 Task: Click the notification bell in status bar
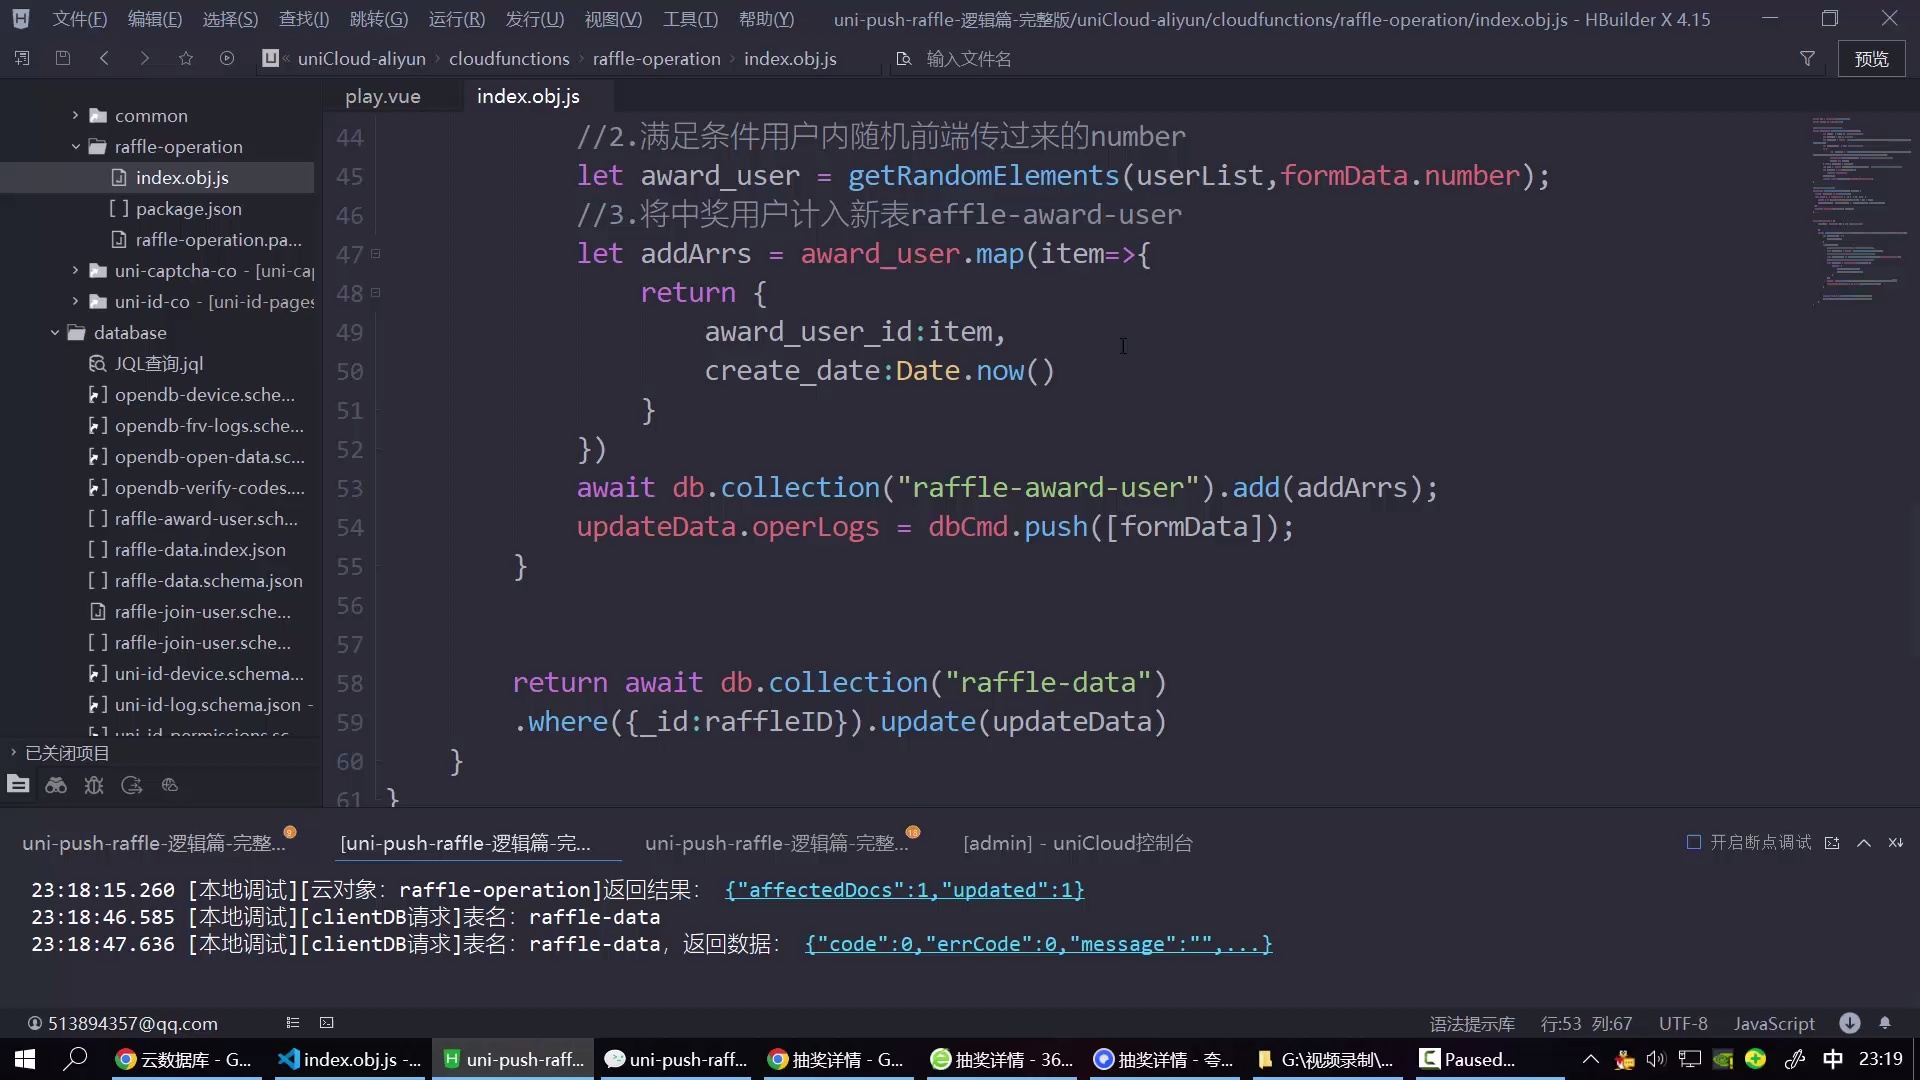[1885, 1023]
